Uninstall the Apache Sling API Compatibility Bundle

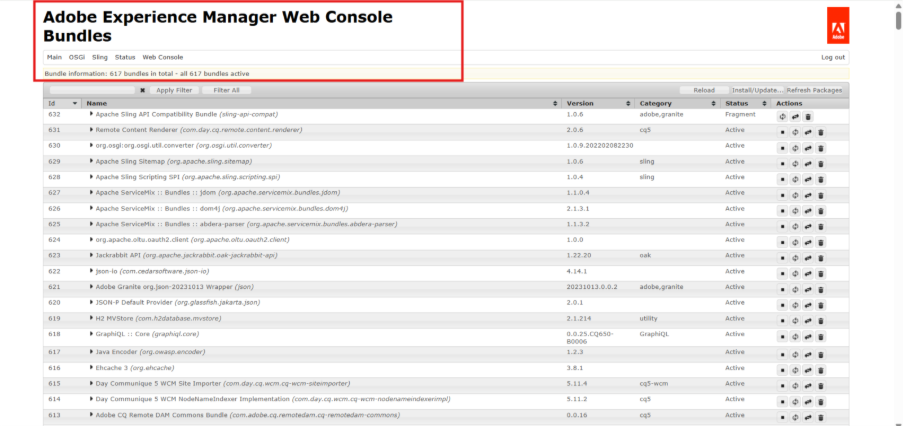pos(809,117)
